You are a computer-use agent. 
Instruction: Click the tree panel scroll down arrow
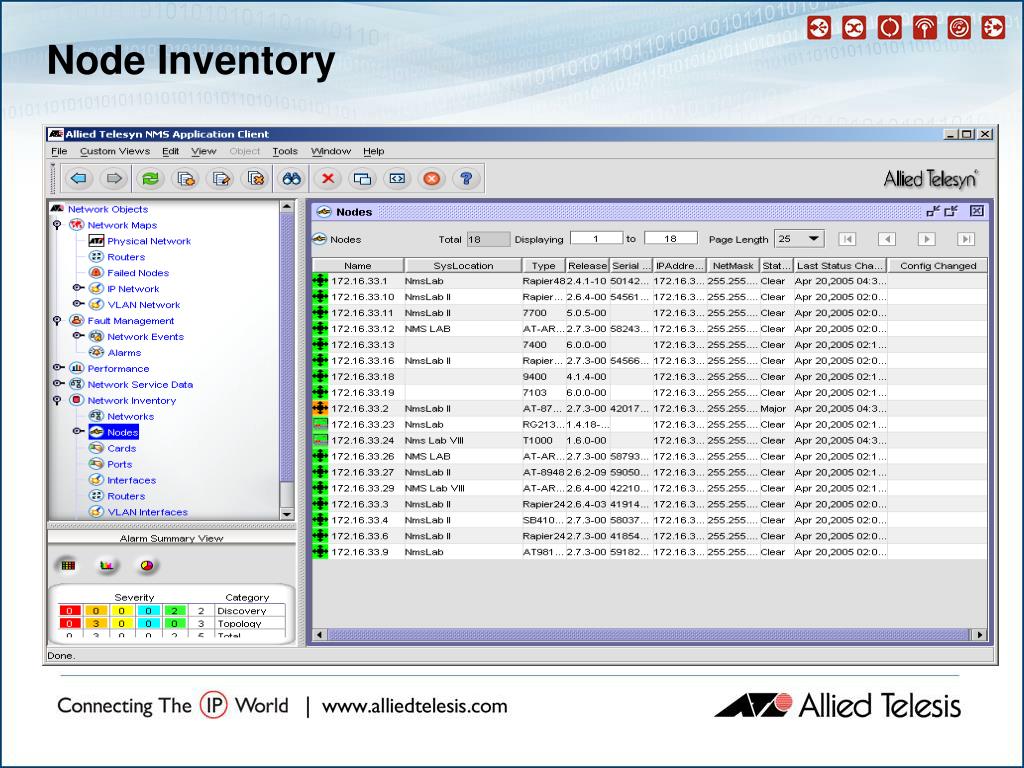287,514
